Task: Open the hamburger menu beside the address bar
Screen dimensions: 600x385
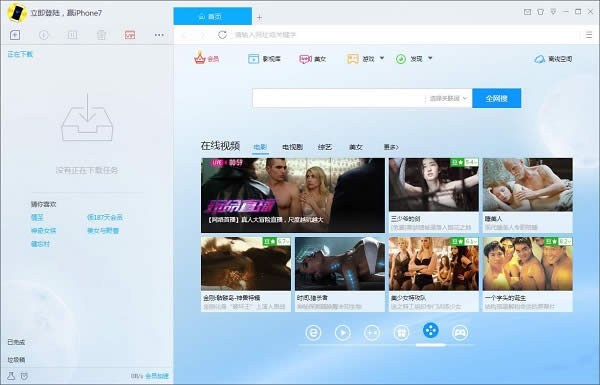Action: 589,35
